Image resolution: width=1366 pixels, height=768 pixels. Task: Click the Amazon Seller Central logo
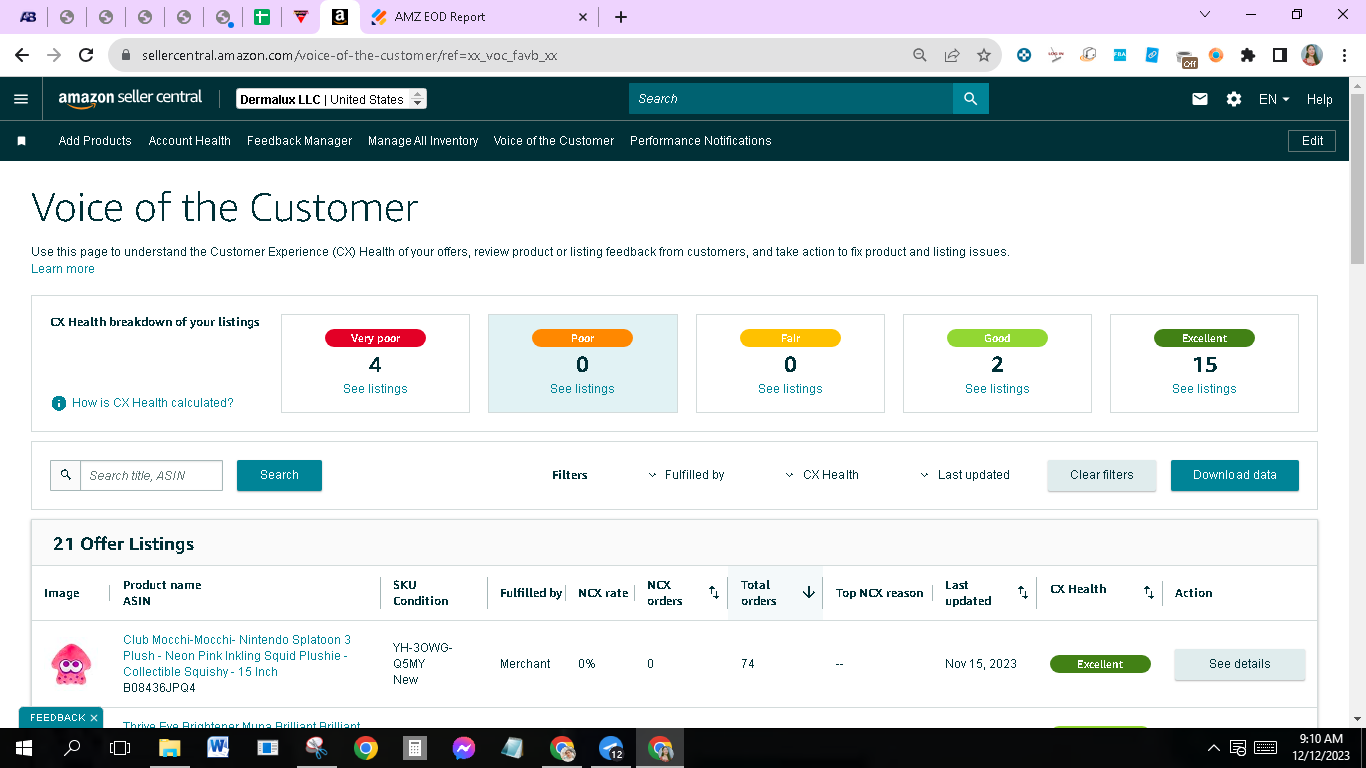130,98
